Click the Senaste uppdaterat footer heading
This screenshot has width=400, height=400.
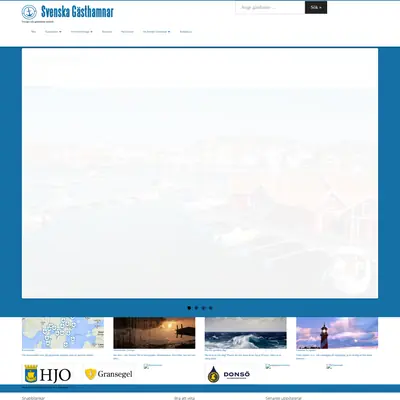[x=283, y=398]
